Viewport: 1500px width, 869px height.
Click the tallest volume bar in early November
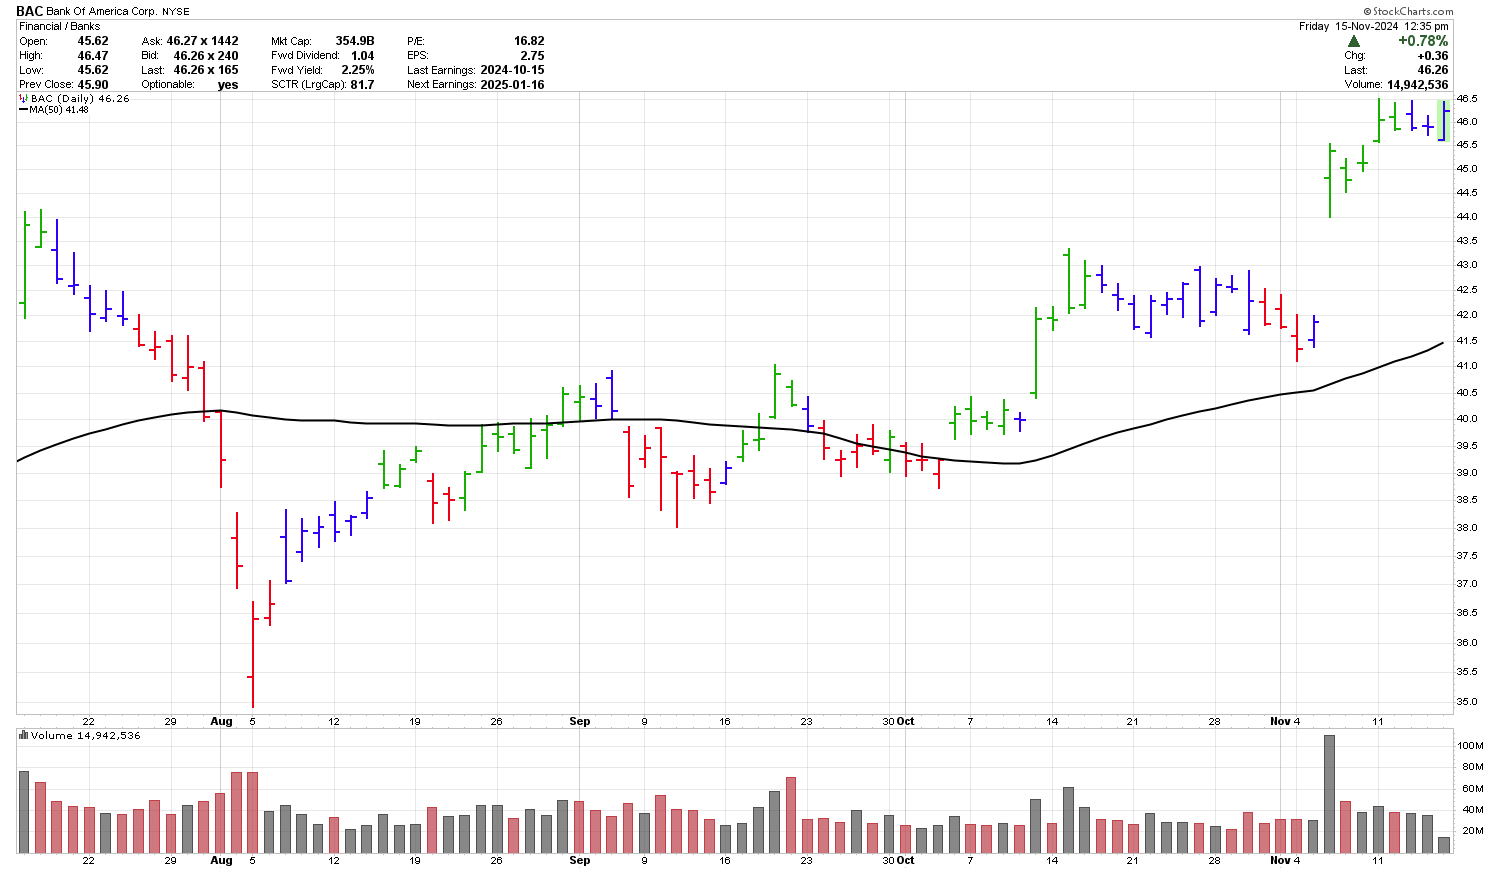[1329, 794]
